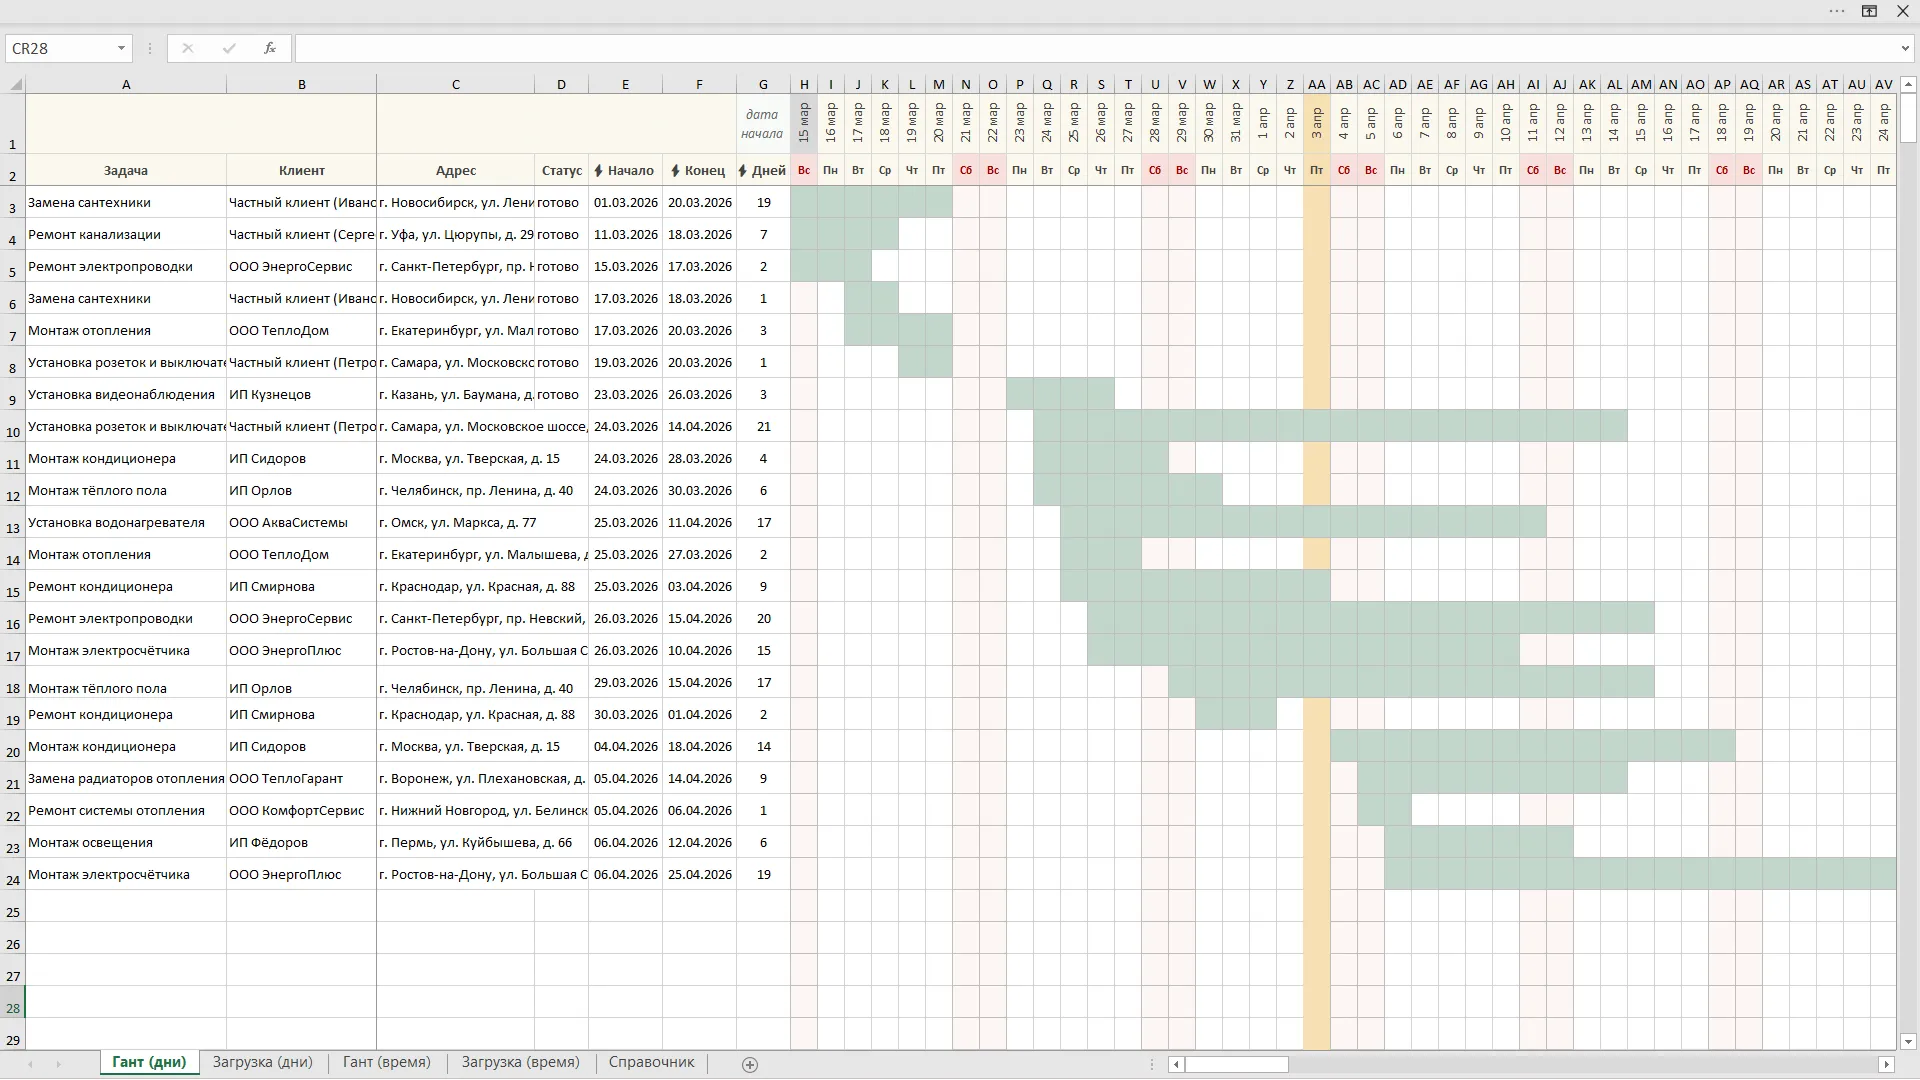Select address cell г. Омск, ул. Маркса
This screenshot has height=1080, width=1920.
456,523
